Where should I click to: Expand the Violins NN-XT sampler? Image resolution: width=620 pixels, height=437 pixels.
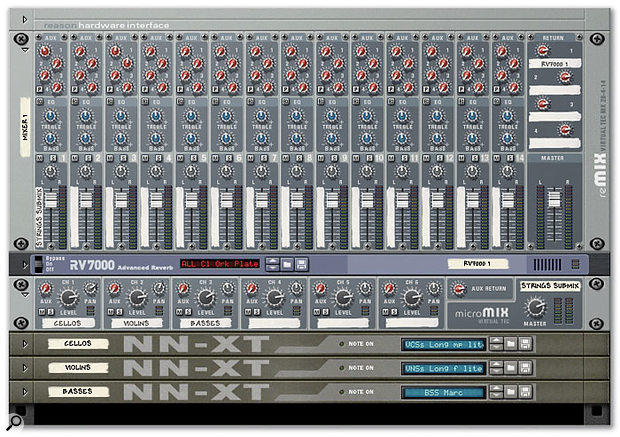(25, 368)
